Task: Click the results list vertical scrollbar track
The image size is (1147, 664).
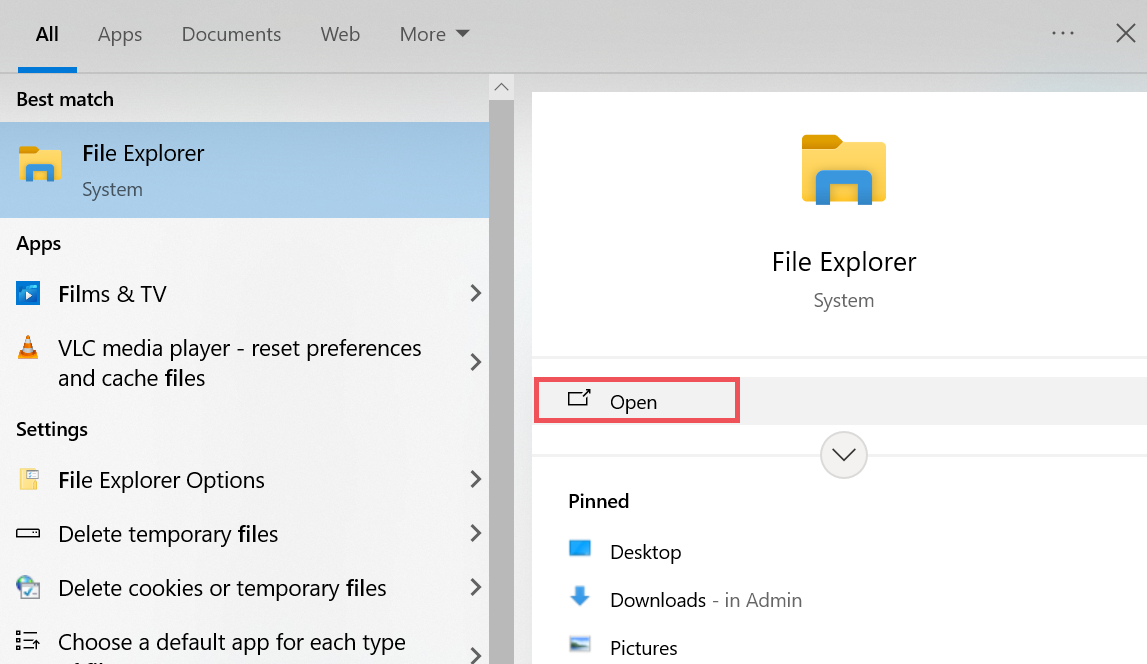Action: (501, 380)
